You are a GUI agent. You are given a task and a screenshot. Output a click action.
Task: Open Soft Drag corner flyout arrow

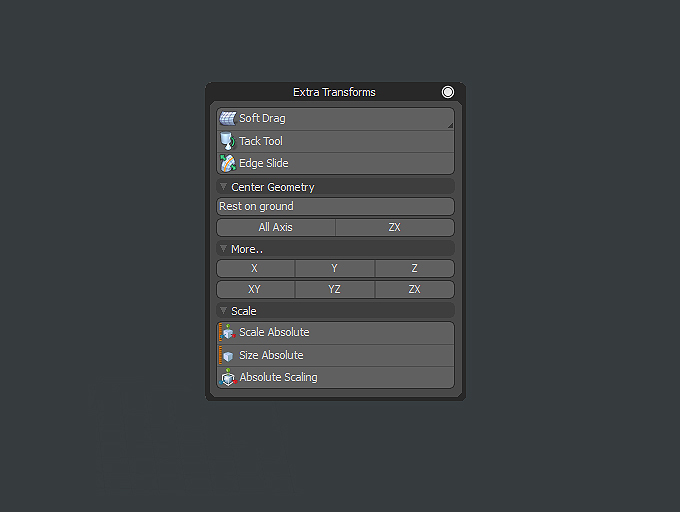[450, 125]
